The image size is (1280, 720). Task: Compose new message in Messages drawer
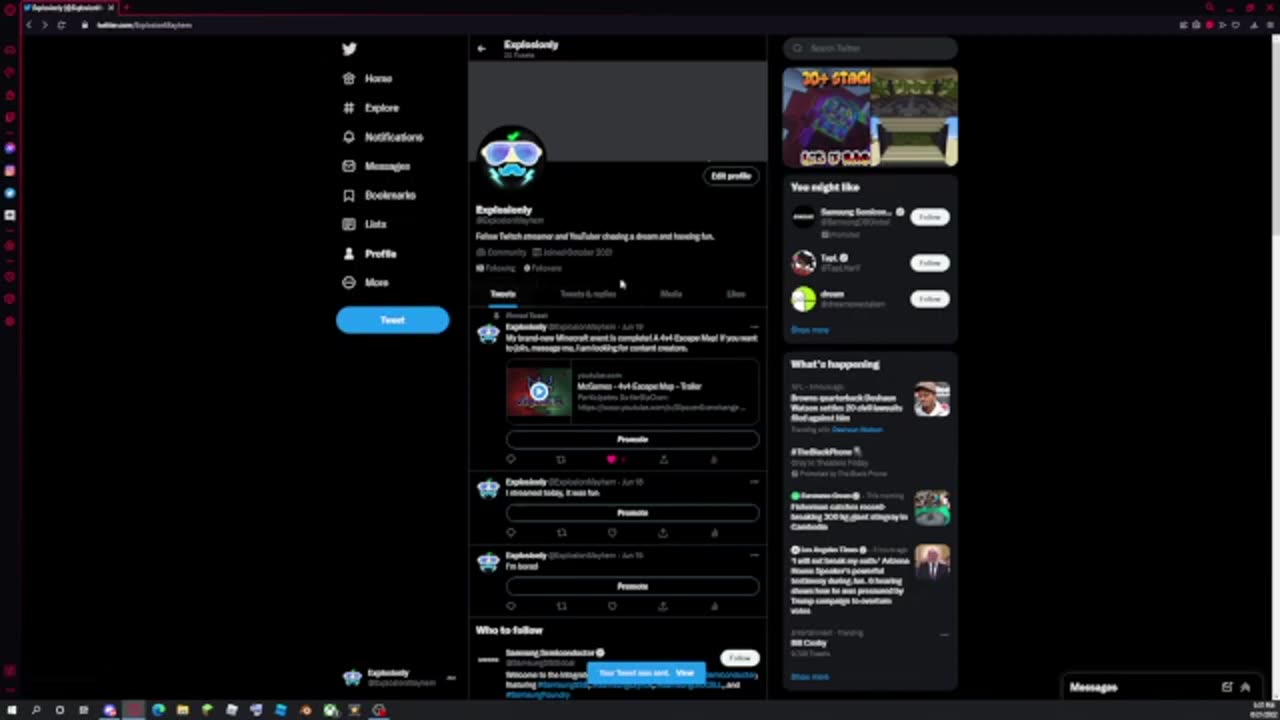pyautogui.click(x=1227, y=687)
